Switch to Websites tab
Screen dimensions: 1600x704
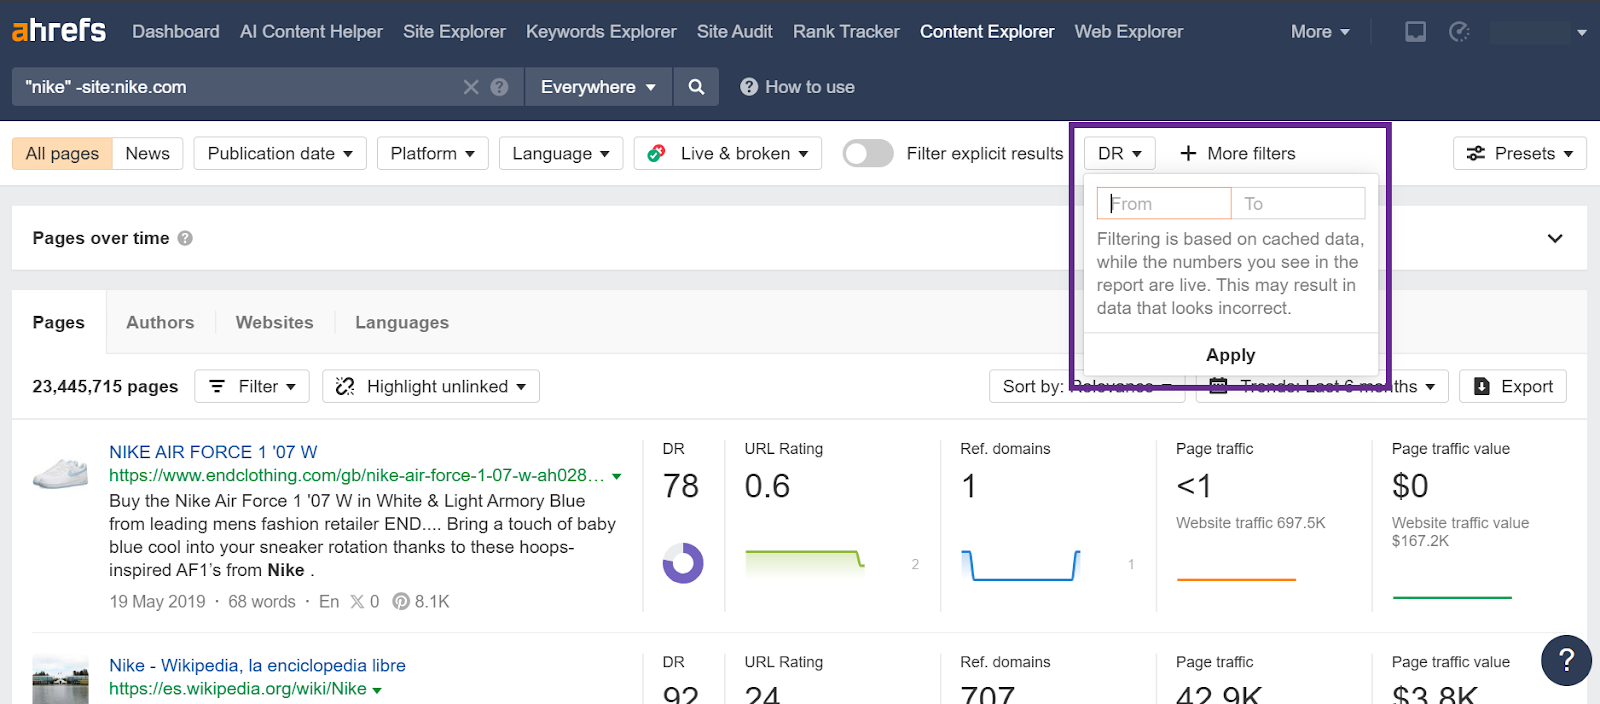coord(275,322)
